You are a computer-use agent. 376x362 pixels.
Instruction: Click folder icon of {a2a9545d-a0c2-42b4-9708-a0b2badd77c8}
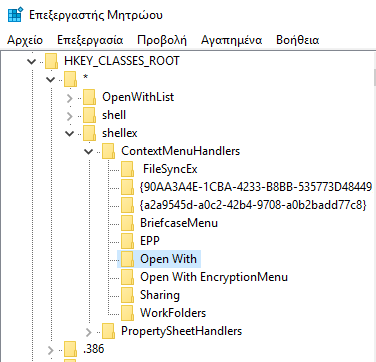pyautogui.click(x=128, y=205)
